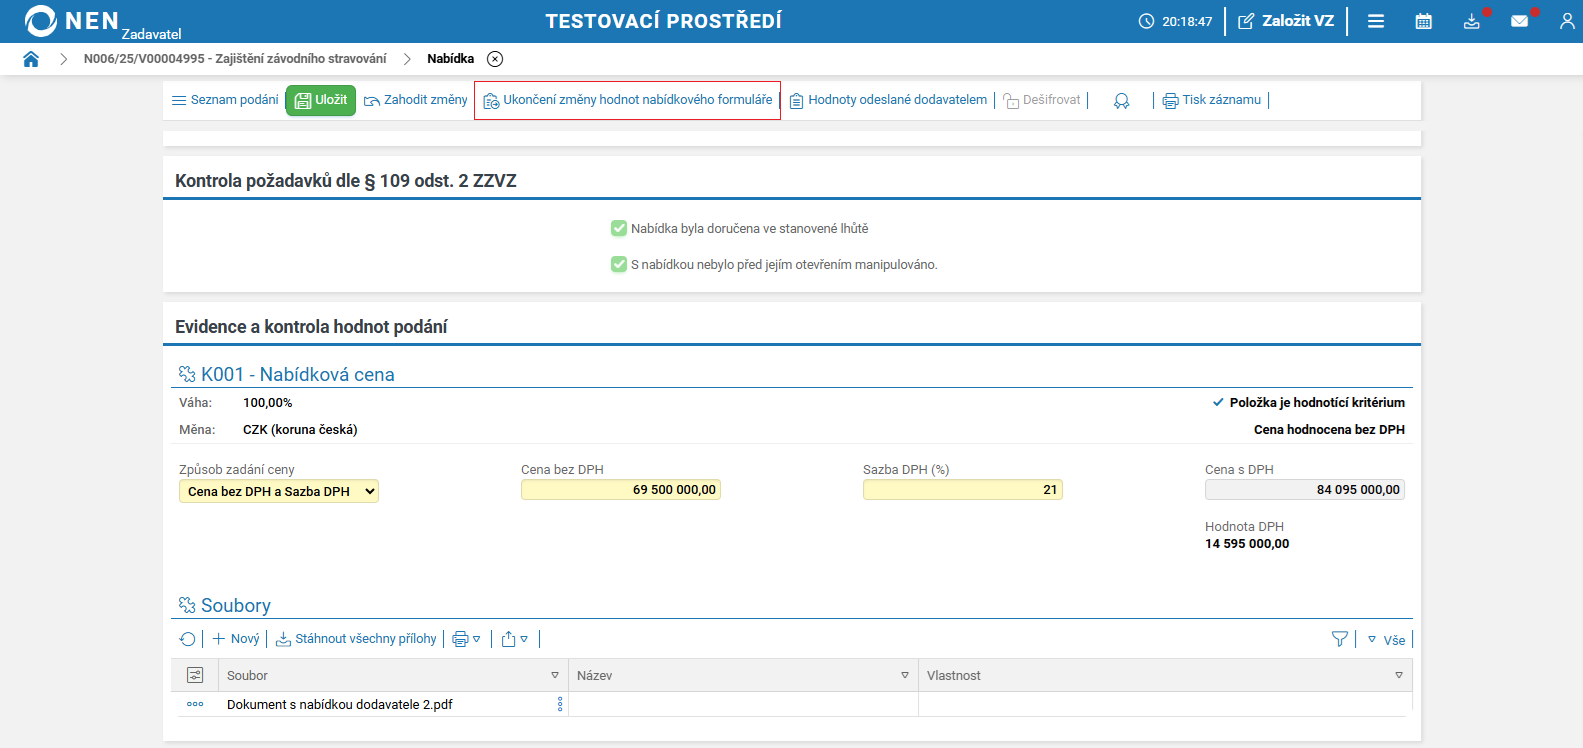Toggle select-all rows icon in files table
This screenshot has height=748, width=1583.
pos(195,676)
